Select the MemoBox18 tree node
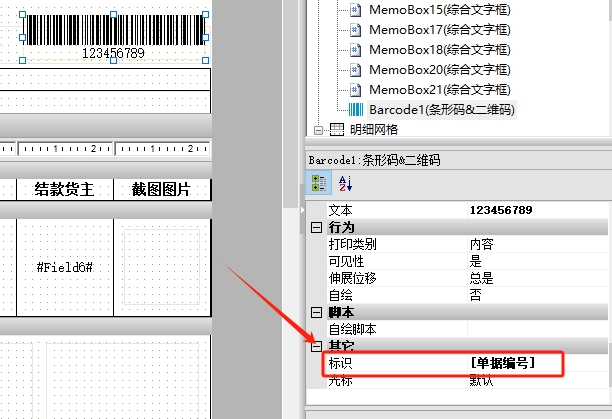The width and height of the screenshot is (612, 419). [439, 50]
